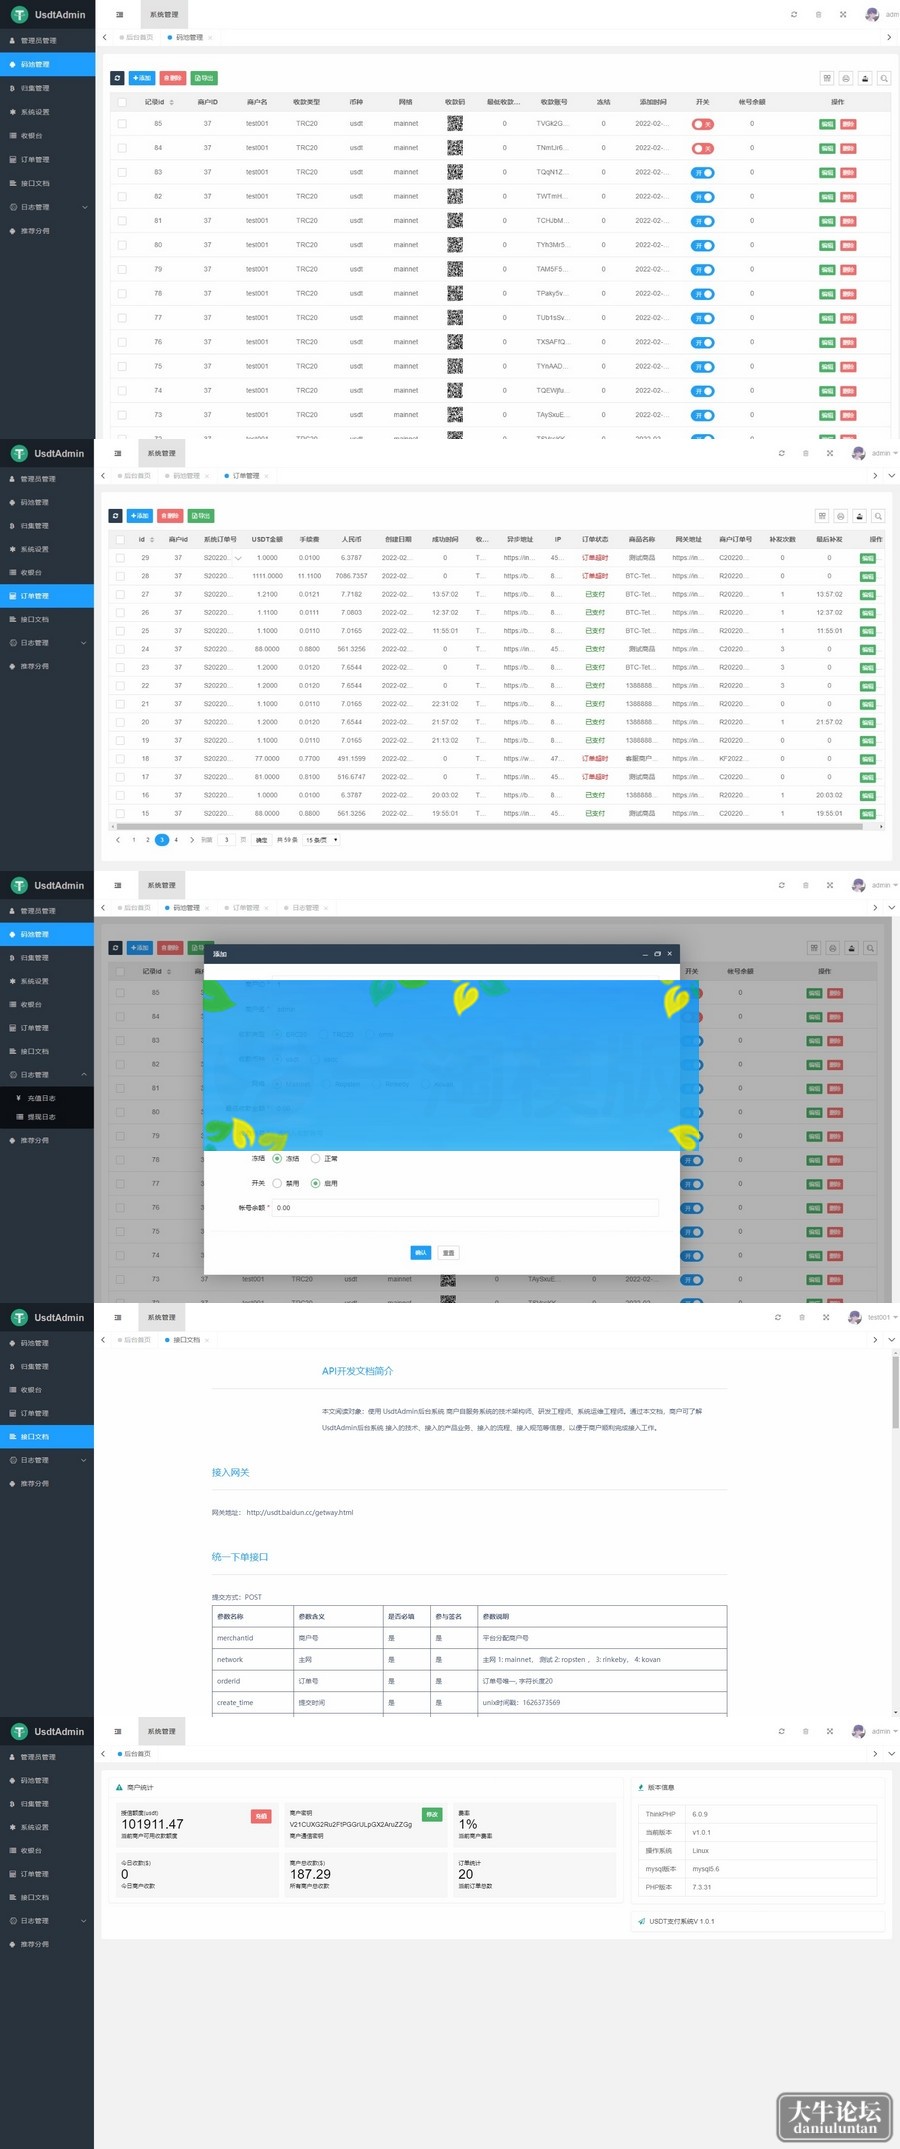
Task: Turn on the switch for 记录id 85 in the topmost table
Action: tap(703, 124)
